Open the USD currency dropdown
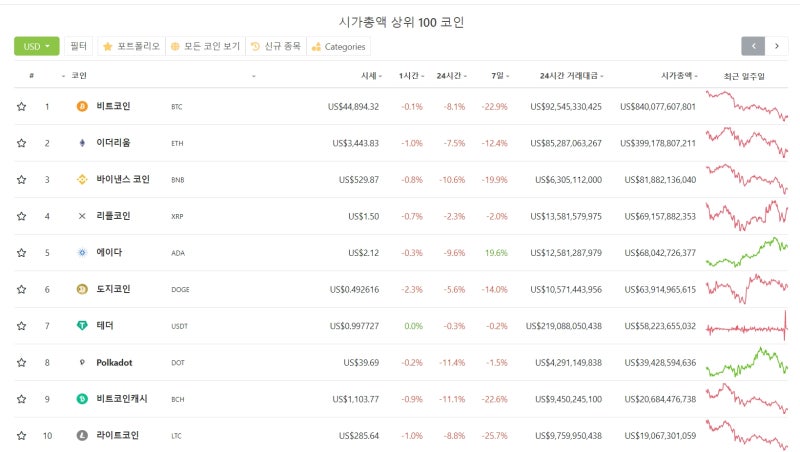 tap(37, 46)
